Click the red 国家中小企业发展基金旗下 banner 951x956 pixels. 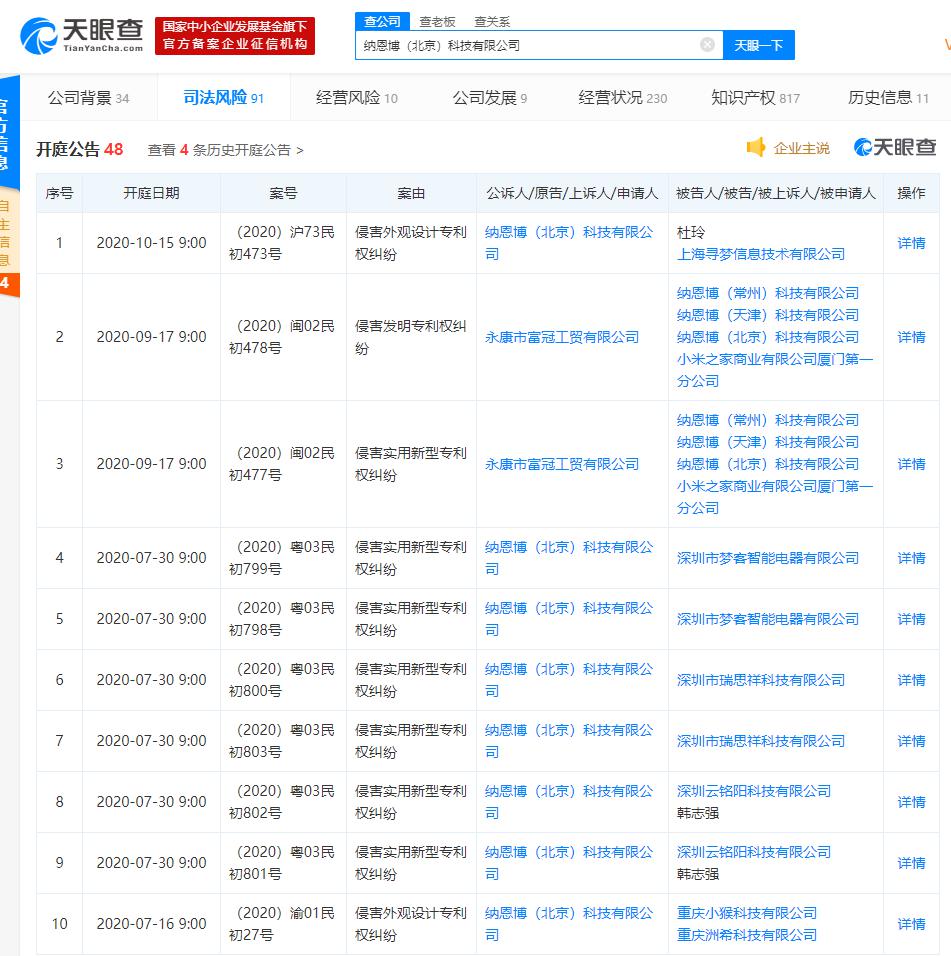[x=235, y=35]
